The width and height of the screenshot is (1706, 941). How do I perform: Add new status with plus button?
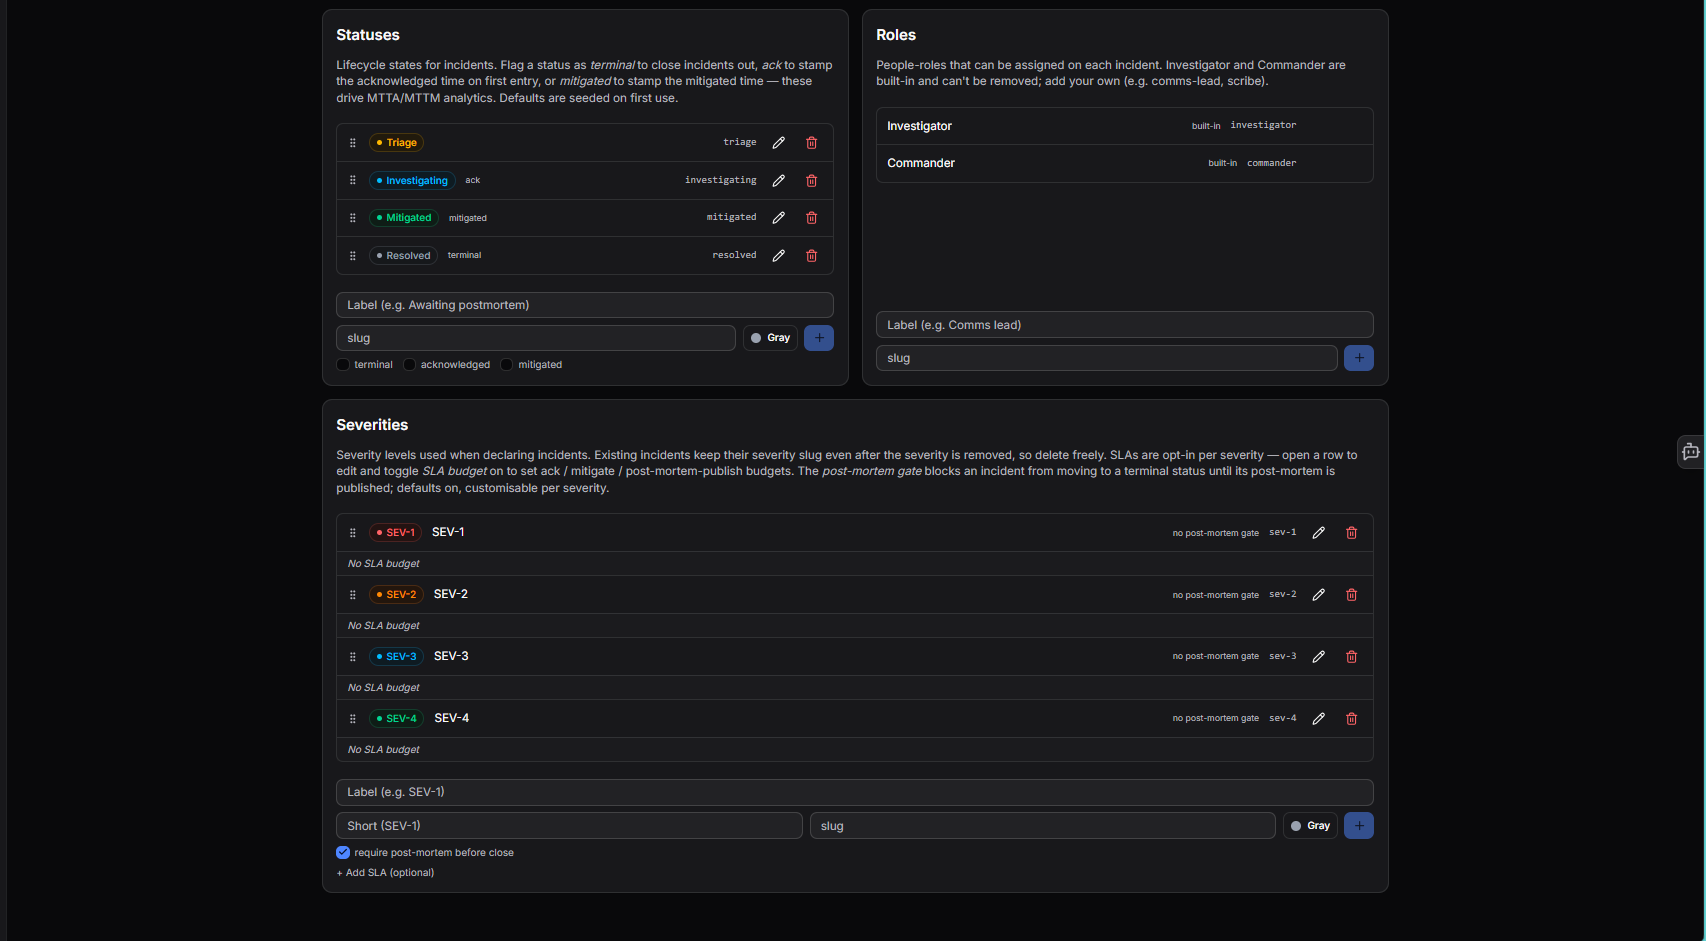[x=819, y=338]
